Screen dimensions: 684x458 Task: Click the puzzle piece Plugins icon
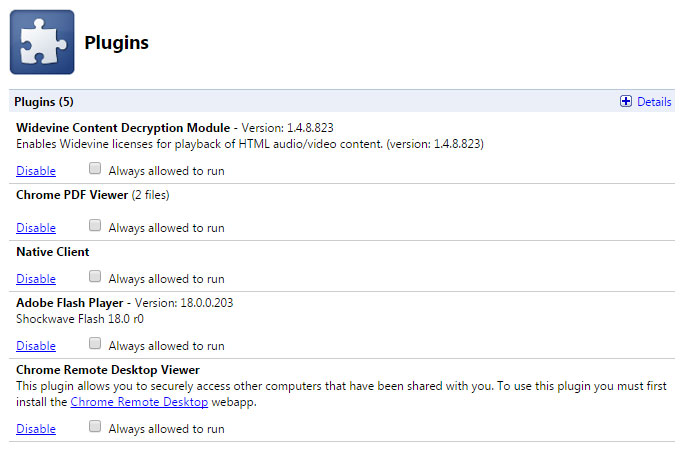42,42
